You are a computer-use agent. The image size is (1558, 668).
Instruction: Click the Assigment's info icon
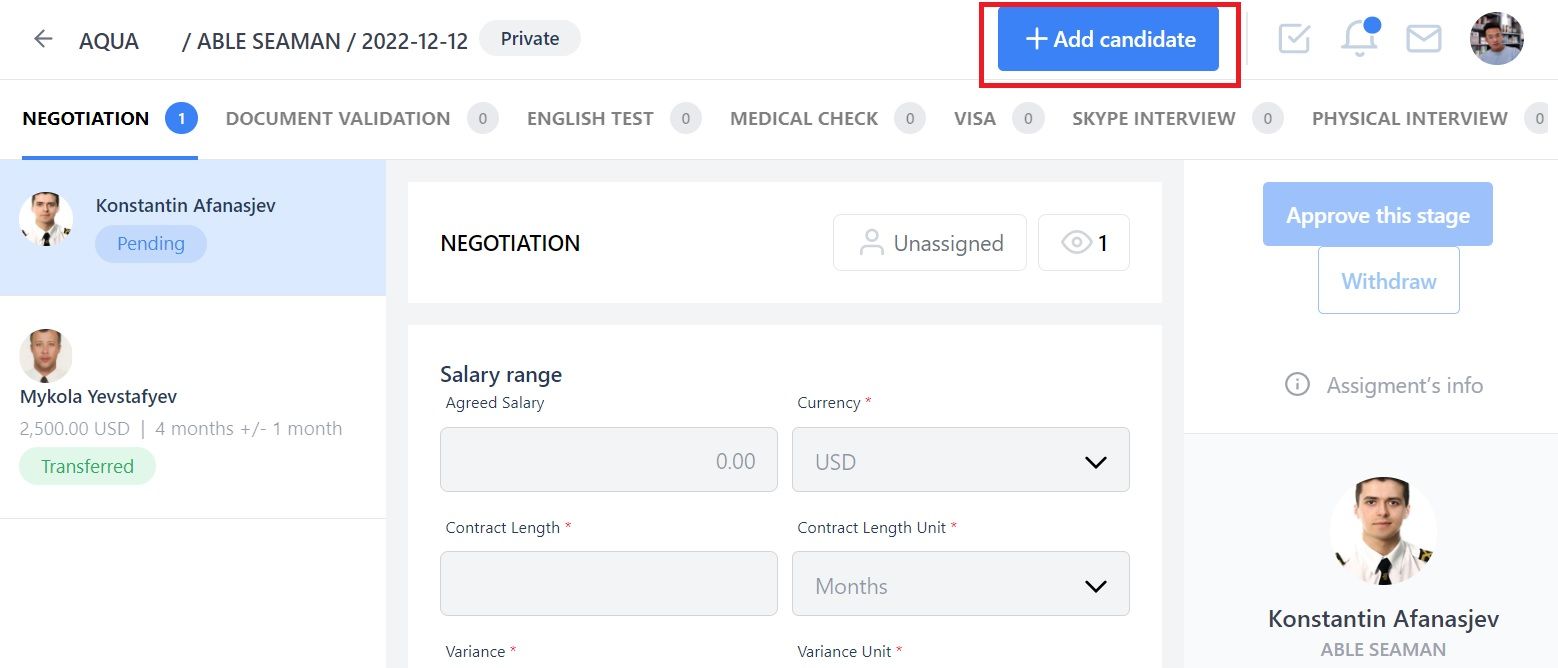pos(1297,385)
